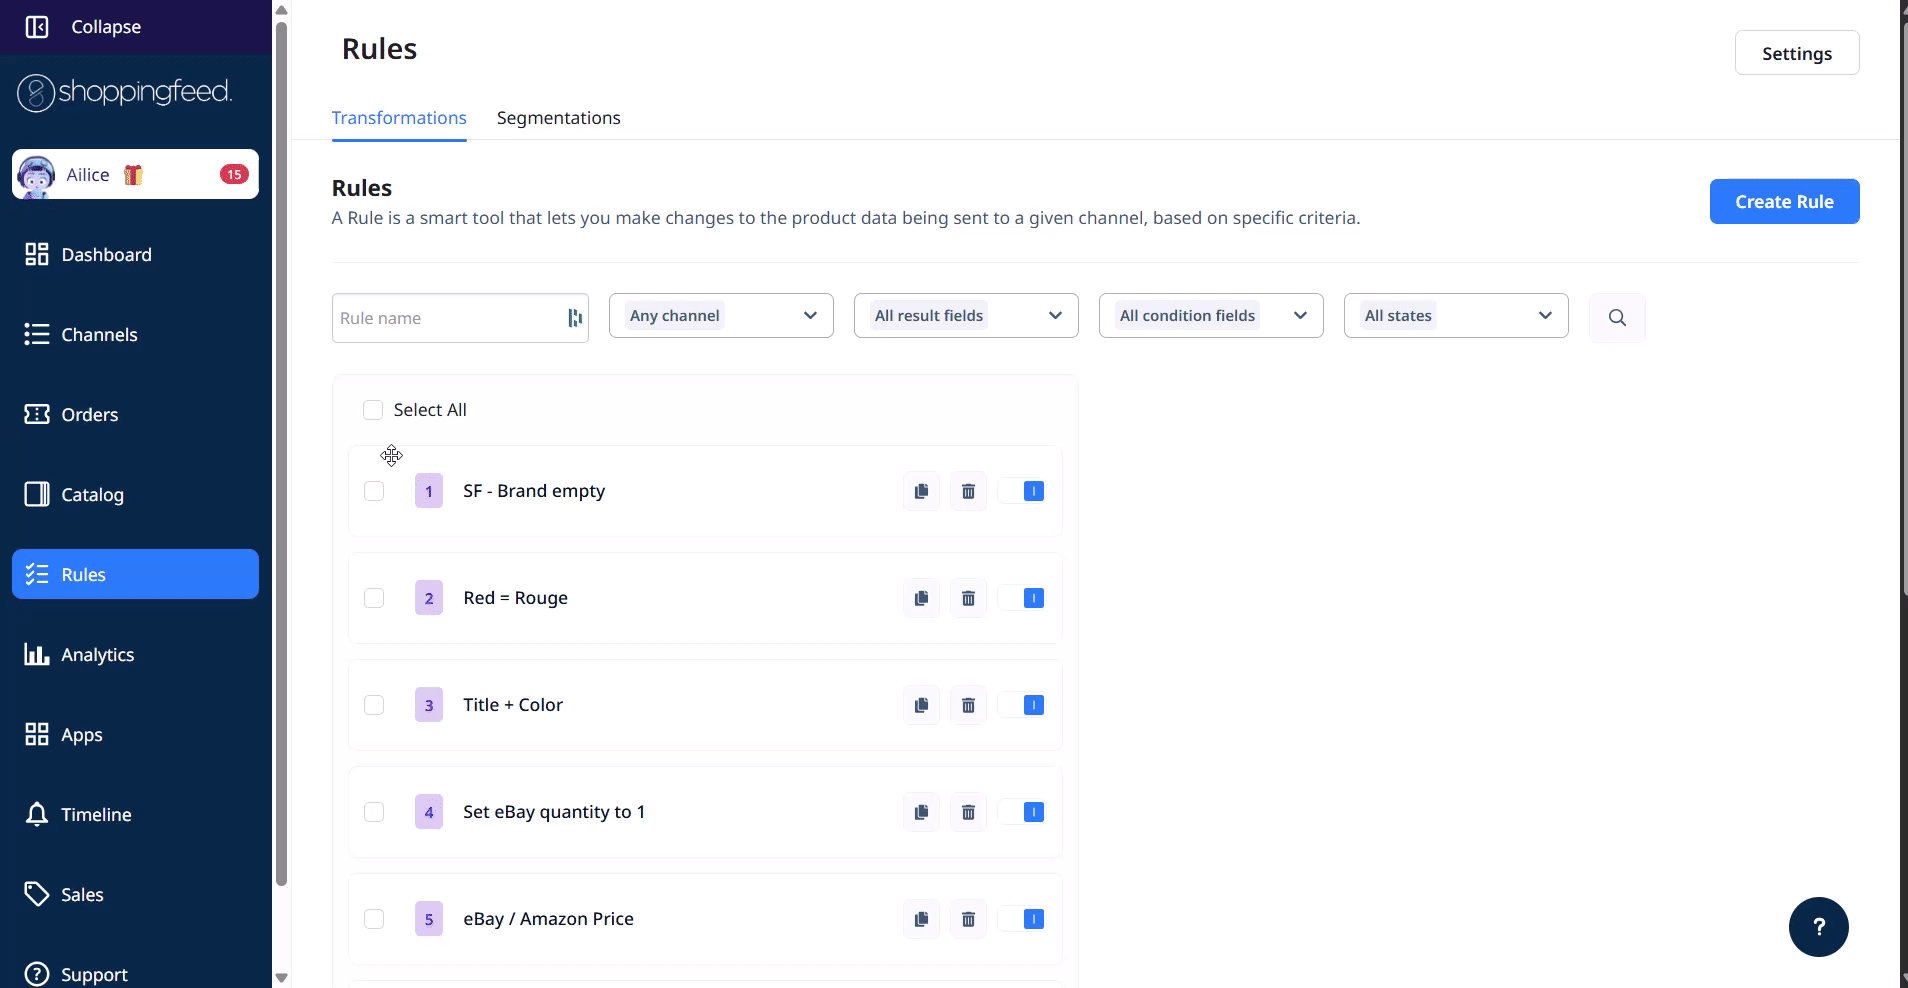This screenshot has height=988, width=1908.
Task: Open the Red = Rouge rule name
Action: (515, 598)
